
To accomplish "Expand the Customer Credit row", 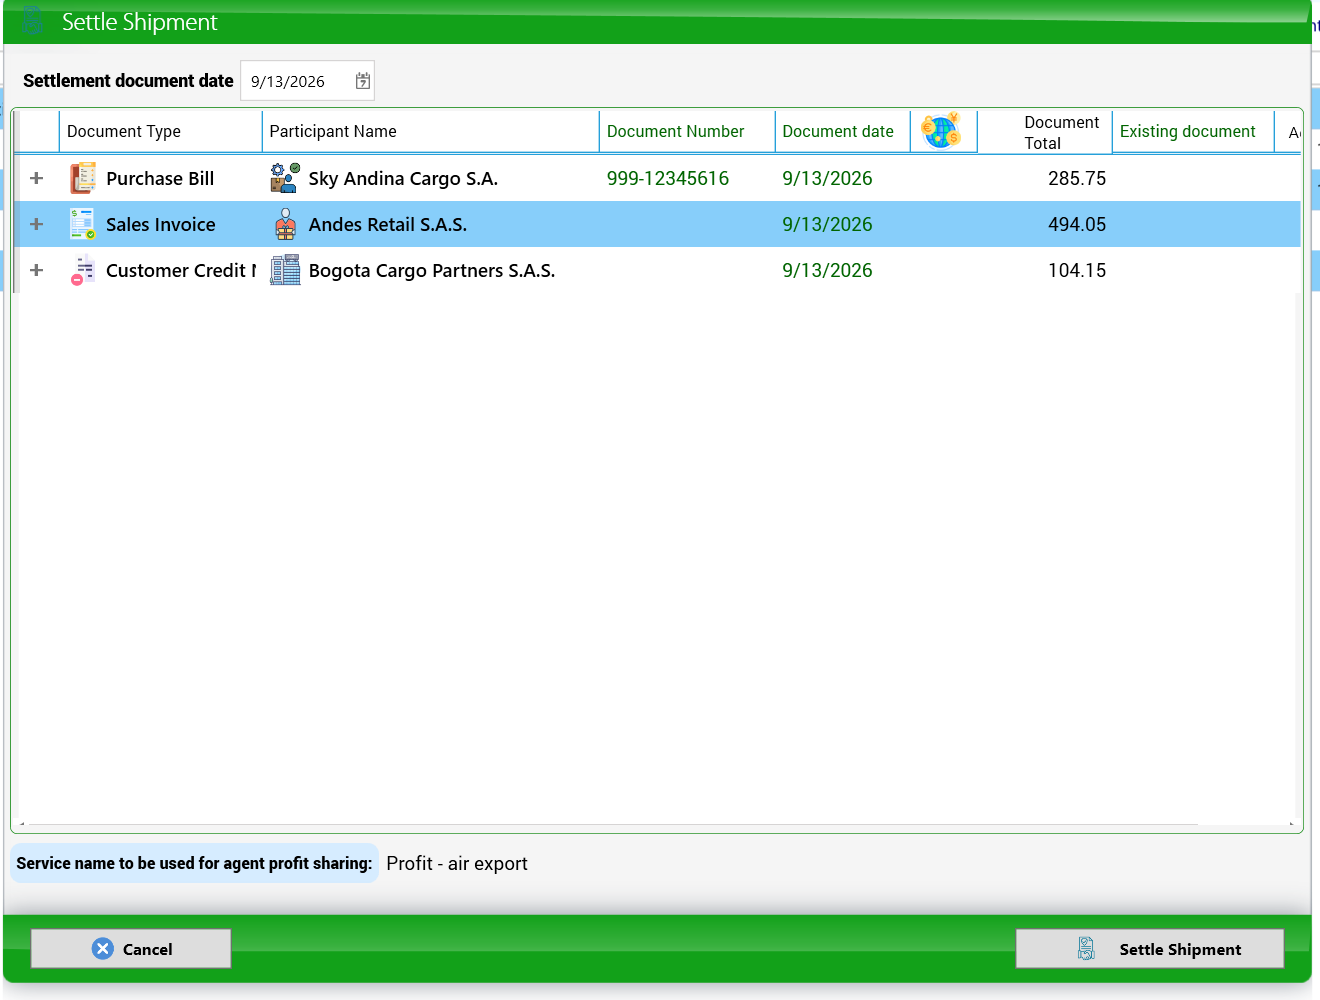I will click(37, 270).
